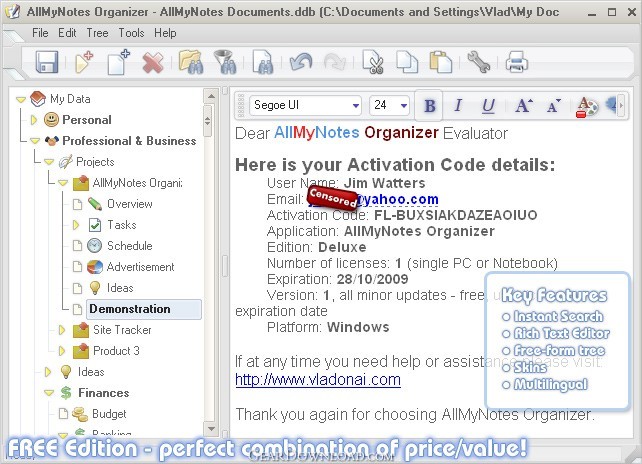Click tree scrollbar down arrow

click(x=211, y=429)
